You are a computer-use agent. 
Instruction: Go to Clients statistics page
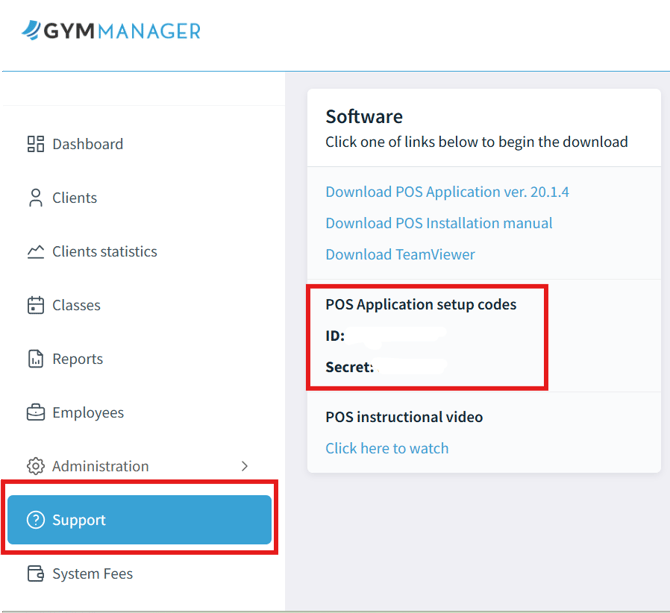(104, 252)
